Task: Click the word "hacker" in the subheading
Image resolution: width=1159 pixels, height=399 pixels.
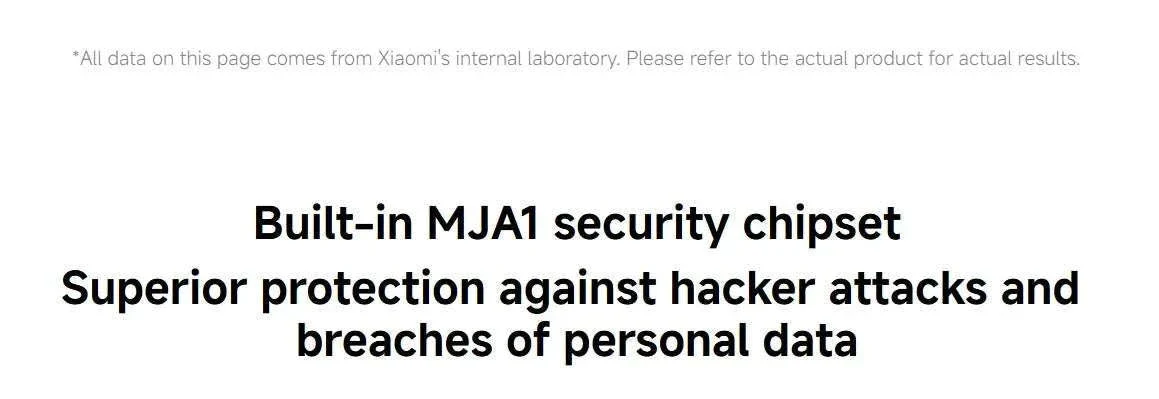Action: pos(741,288)
